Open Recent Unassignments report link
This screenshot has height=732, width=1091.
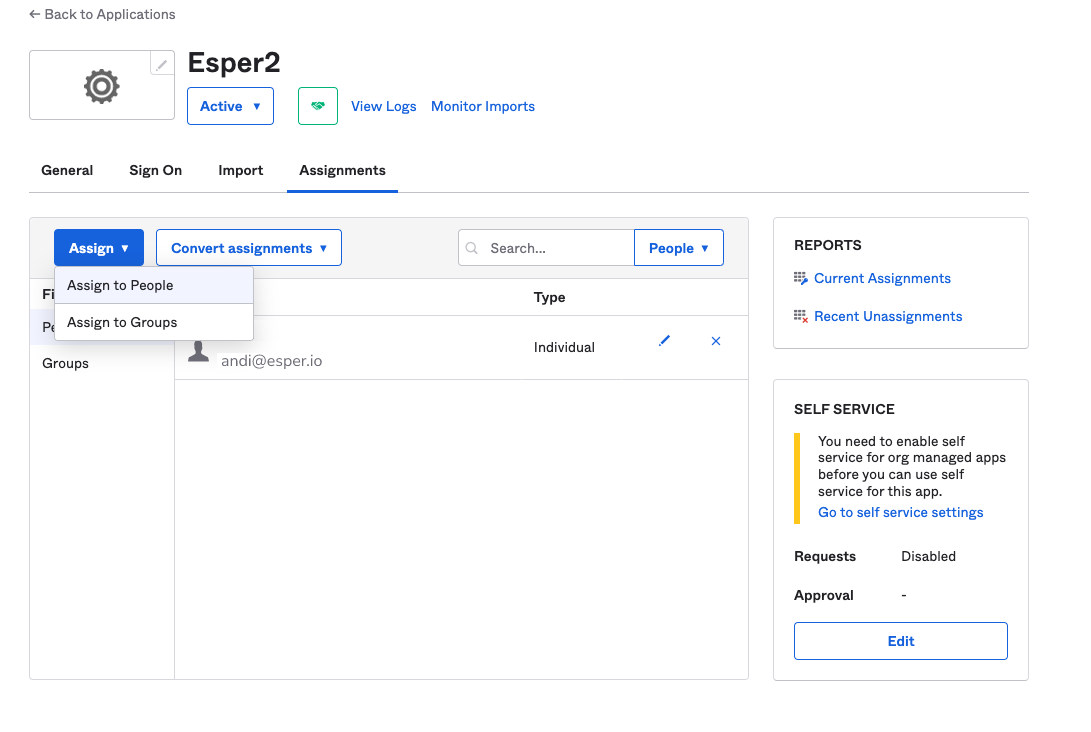point(888,317)
